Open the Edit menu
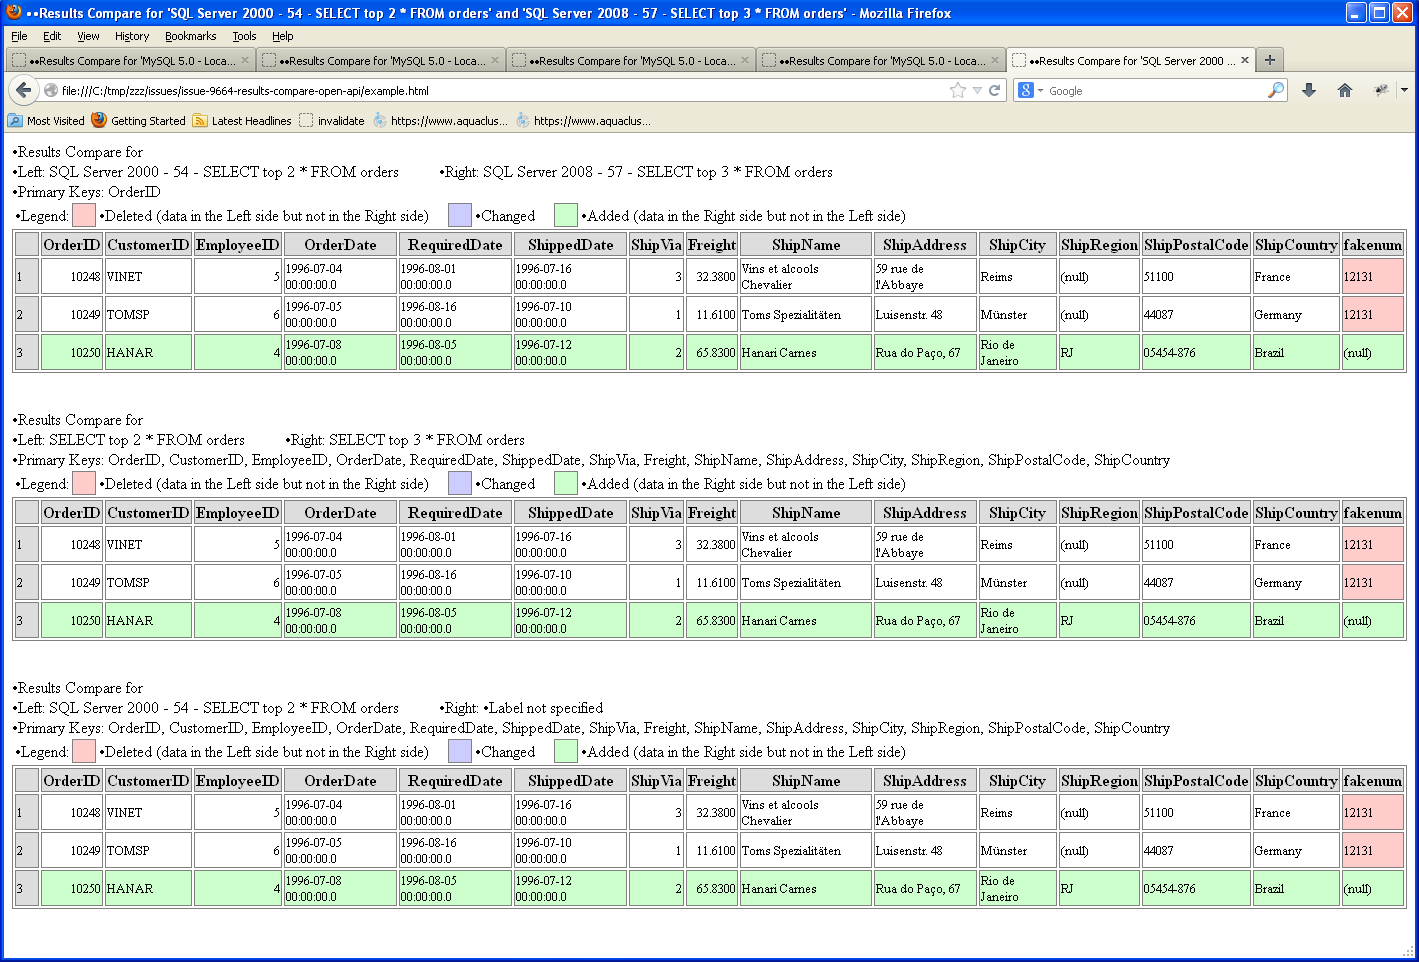This screenshot has width=1419, height=962. 52,36
